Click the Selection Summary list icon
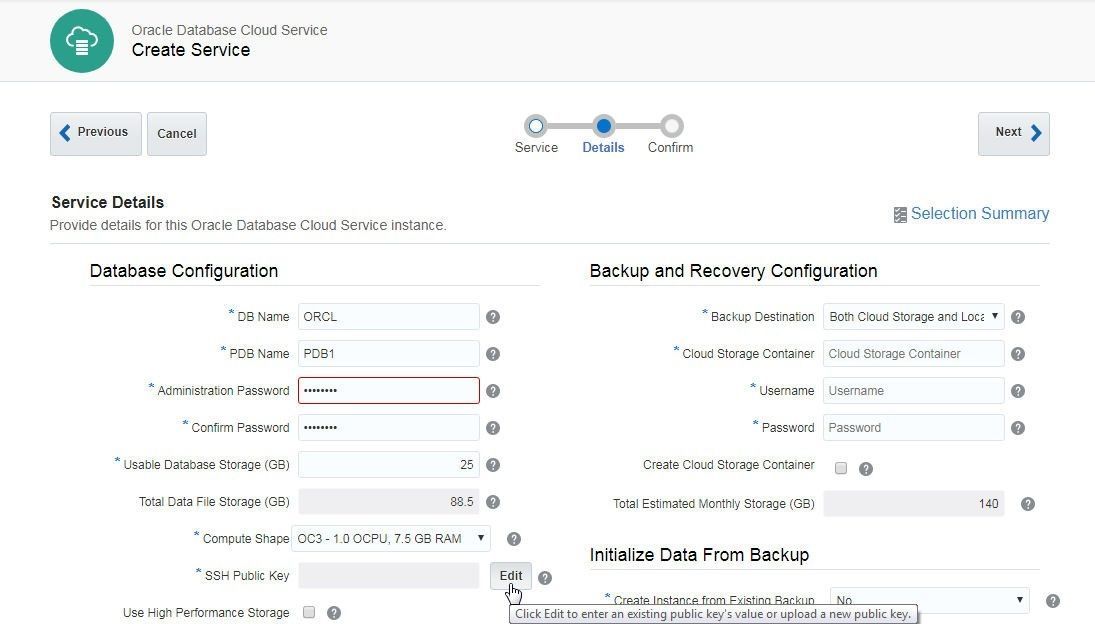 900,215
